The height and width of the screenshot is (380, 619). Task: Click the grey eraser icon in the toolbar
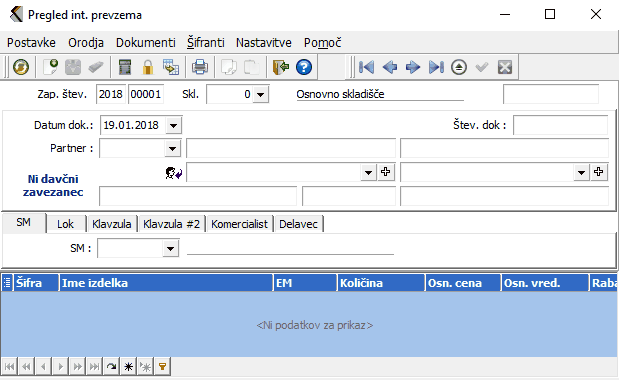pyautogui.click(x=96, y=67)
